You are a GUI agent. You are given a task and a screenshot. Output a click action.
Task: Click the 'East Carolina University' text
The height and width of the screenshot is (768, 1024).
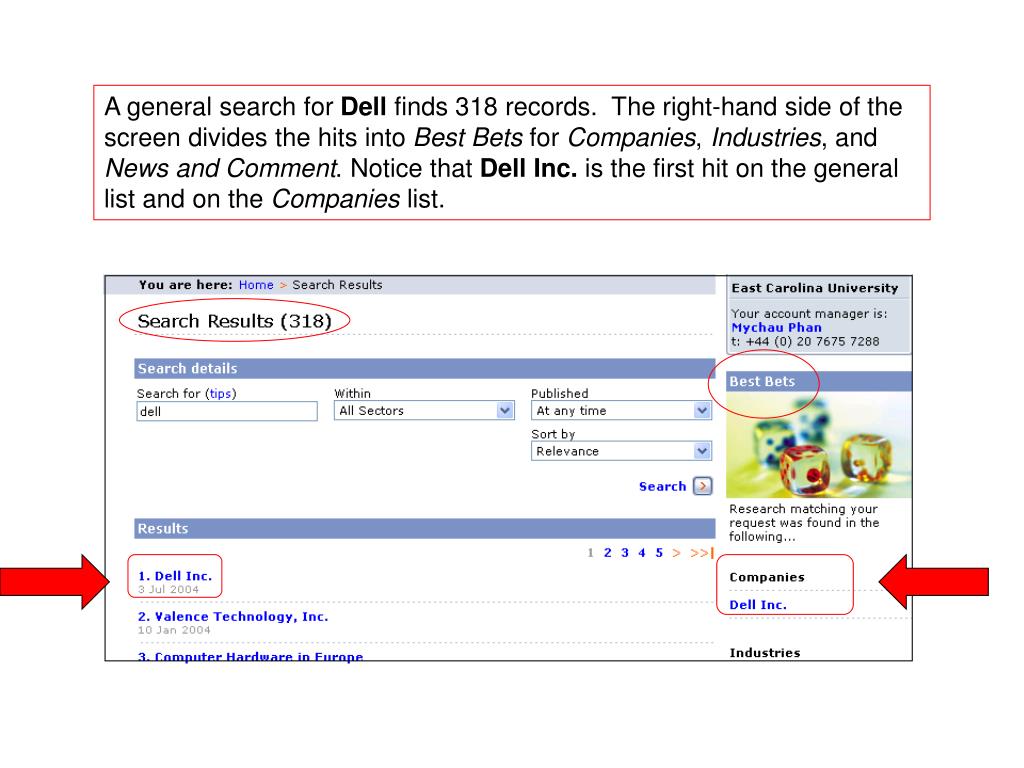coord(814,288)
